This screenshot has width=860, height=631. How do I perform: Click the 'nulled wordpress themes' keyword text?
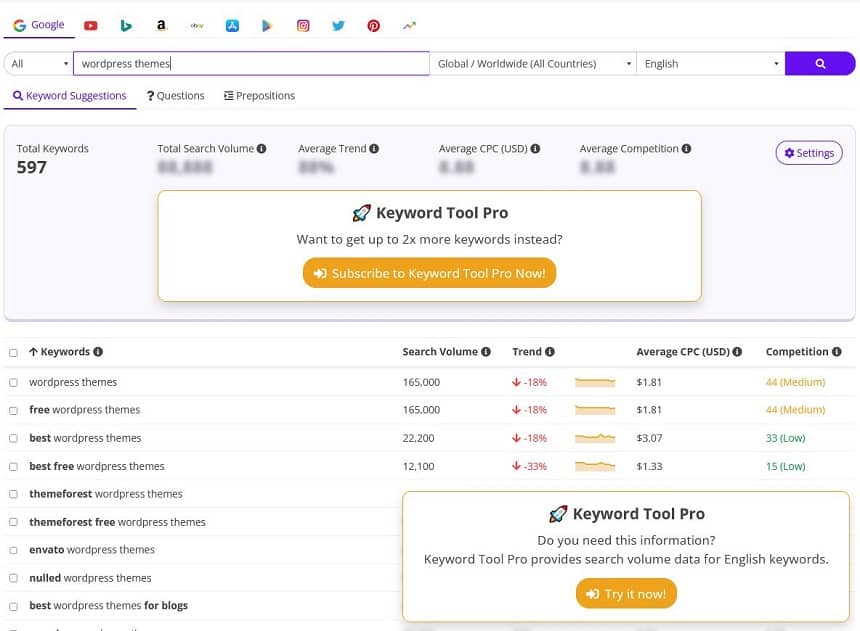90,578
